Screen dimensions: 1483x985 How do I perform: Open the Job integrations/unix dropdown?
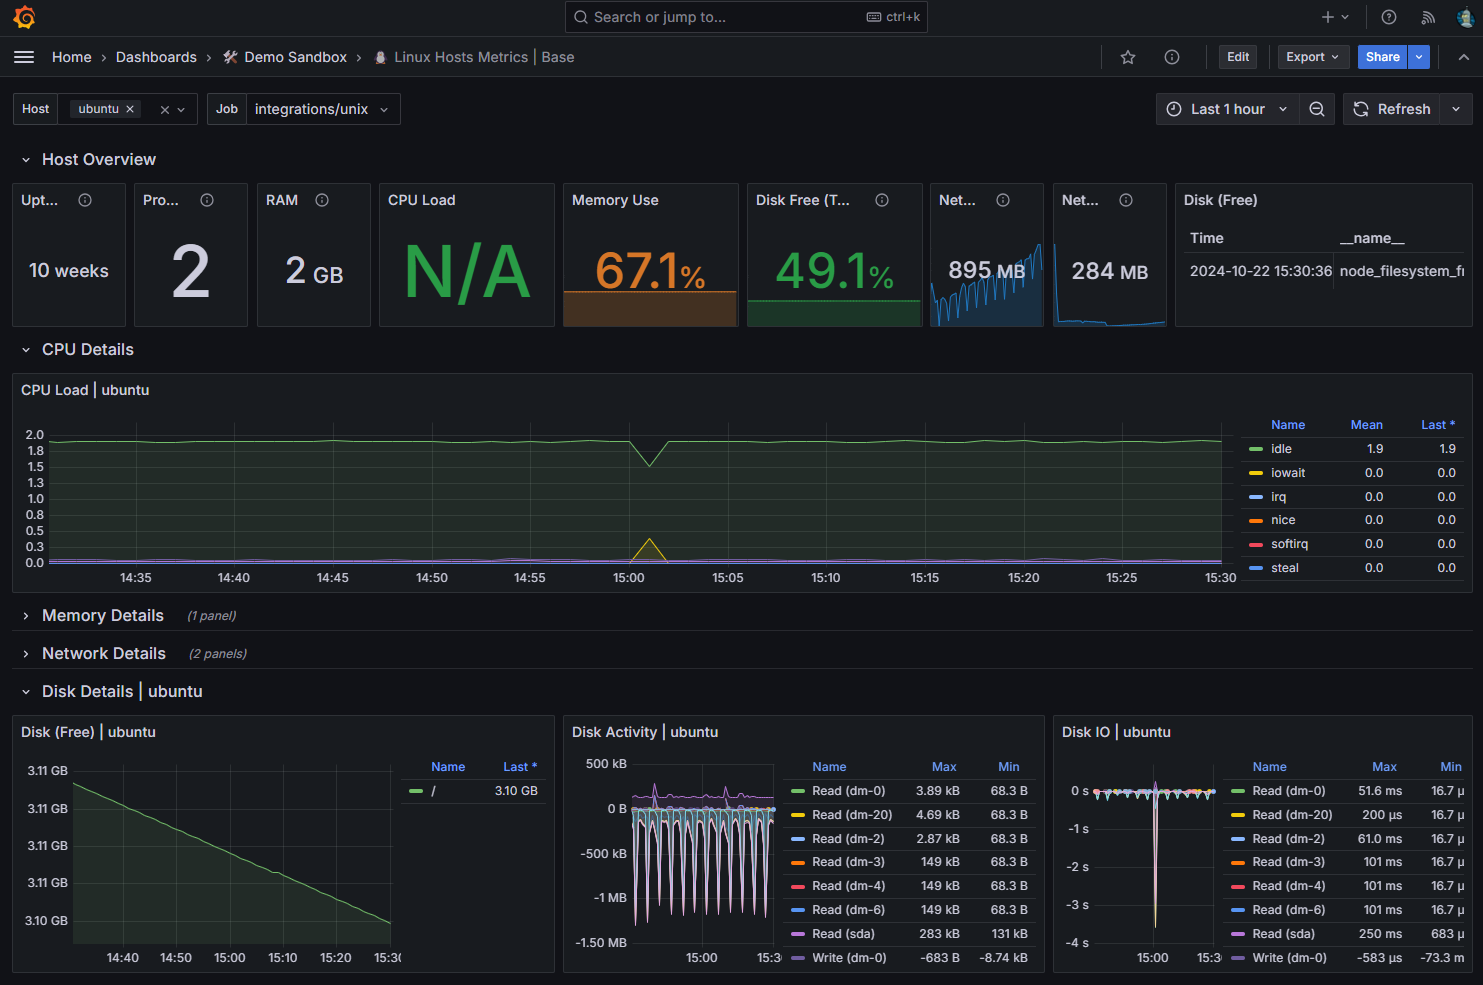(x=320, y=109)
